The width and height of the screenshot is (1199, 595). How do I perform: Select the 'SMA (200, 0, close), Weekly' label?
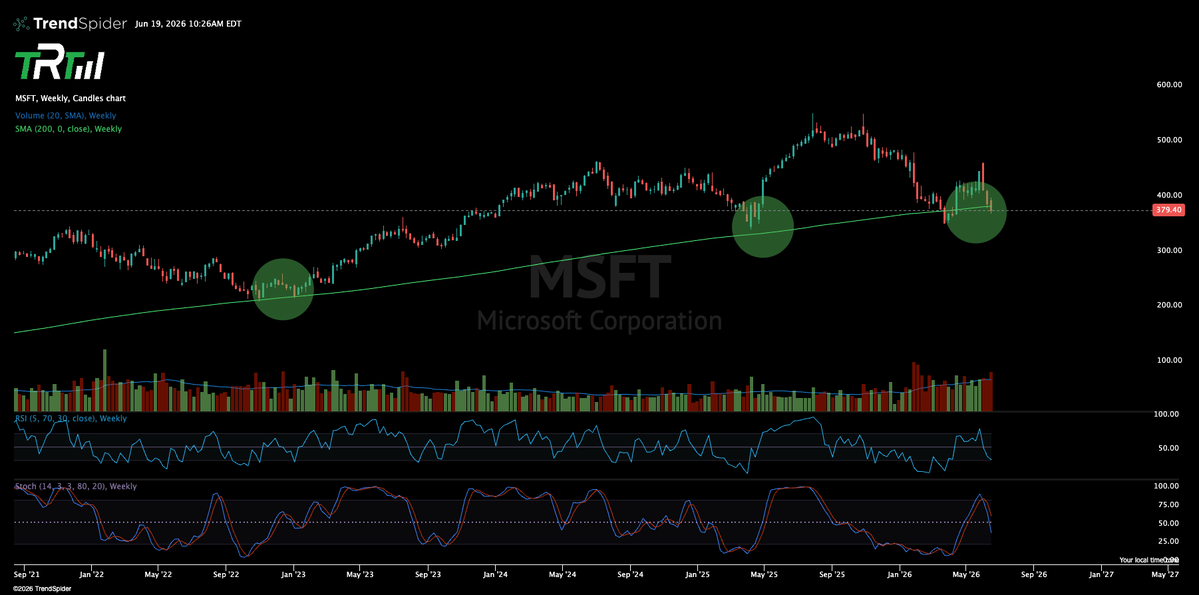coord(69,129)
